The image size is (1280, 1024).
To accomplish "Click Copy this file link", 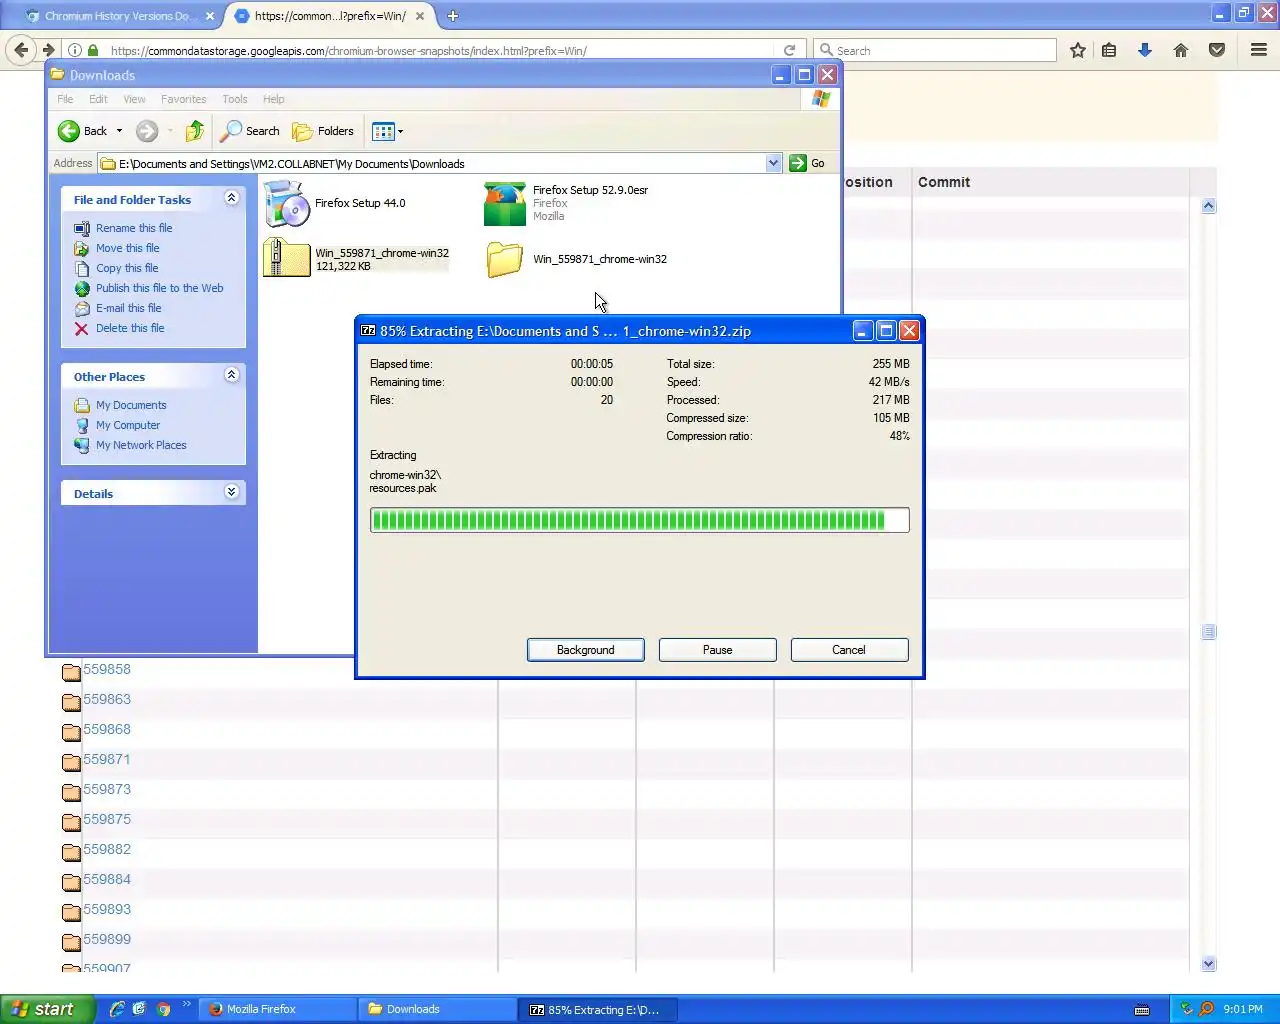I will click(x=127, y=268).
